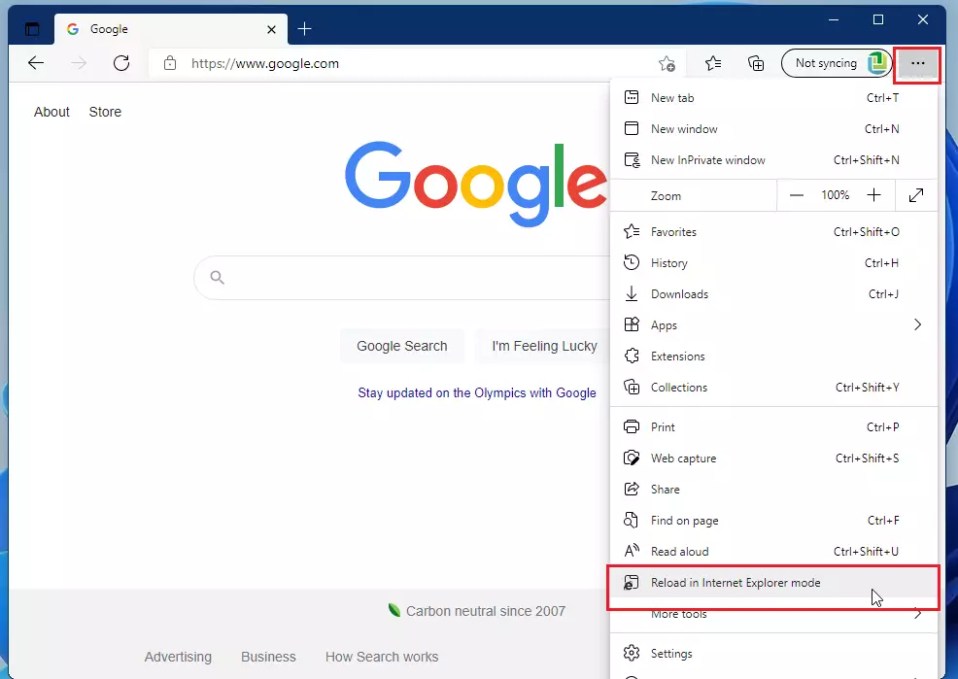This screenshot has width=958, height=679.
Task: Open History from the menu
Action: pyautogui.click(x=668, y=262)
